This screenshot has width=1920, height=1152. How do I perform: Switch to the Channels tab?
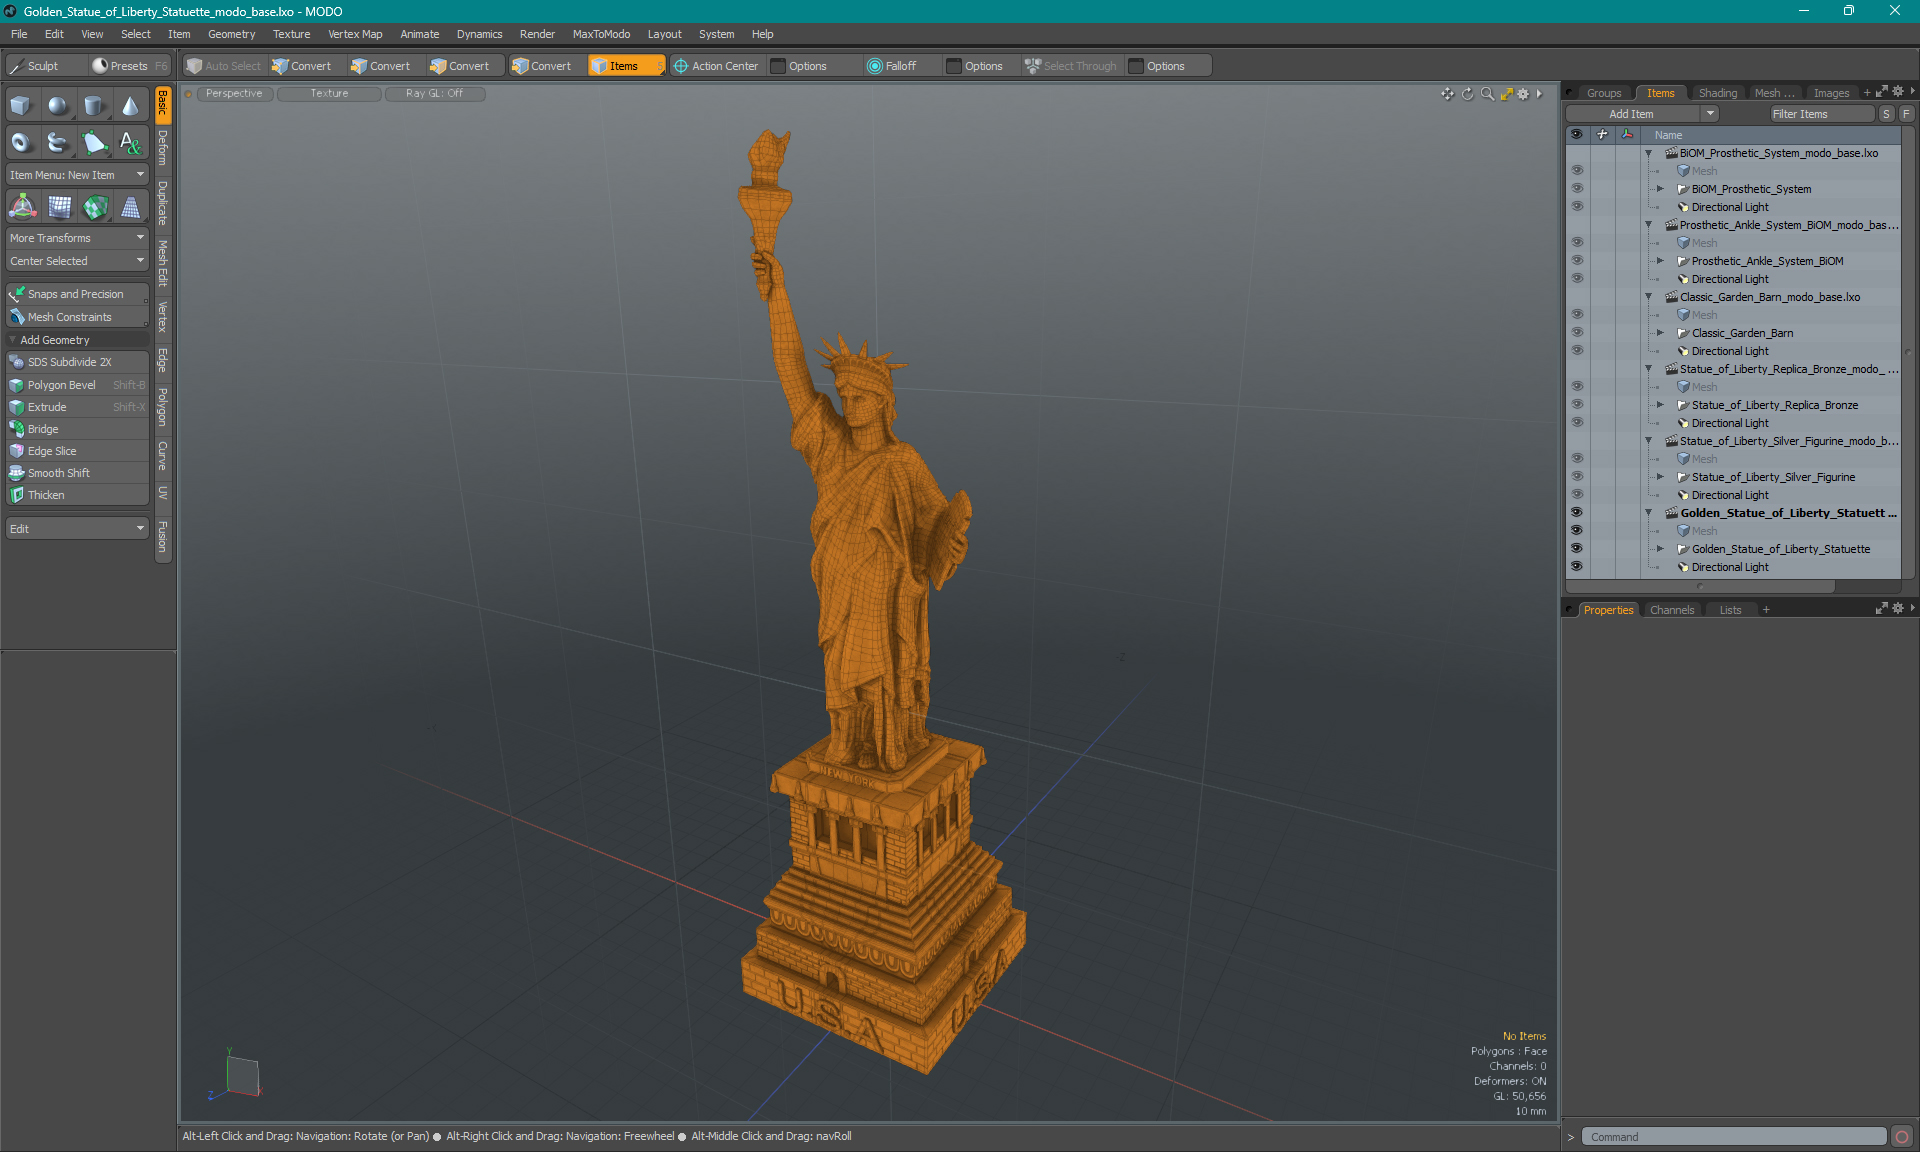click(x=1672, y=610)
